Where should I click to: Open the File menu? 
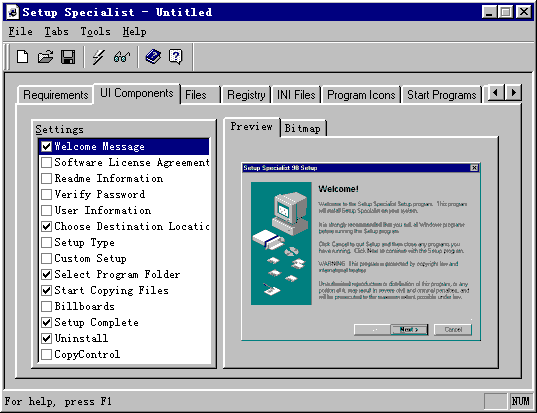[21, 32]
